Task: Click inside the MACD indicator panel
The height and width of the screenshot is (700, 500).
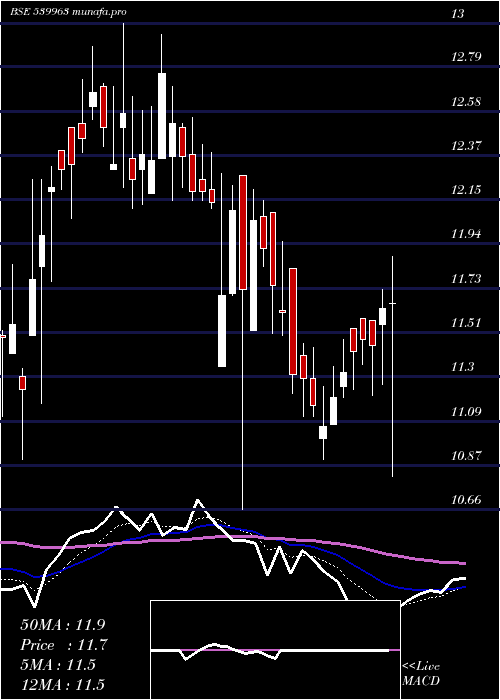Action: pyautogui.click(x=275, y=650)
